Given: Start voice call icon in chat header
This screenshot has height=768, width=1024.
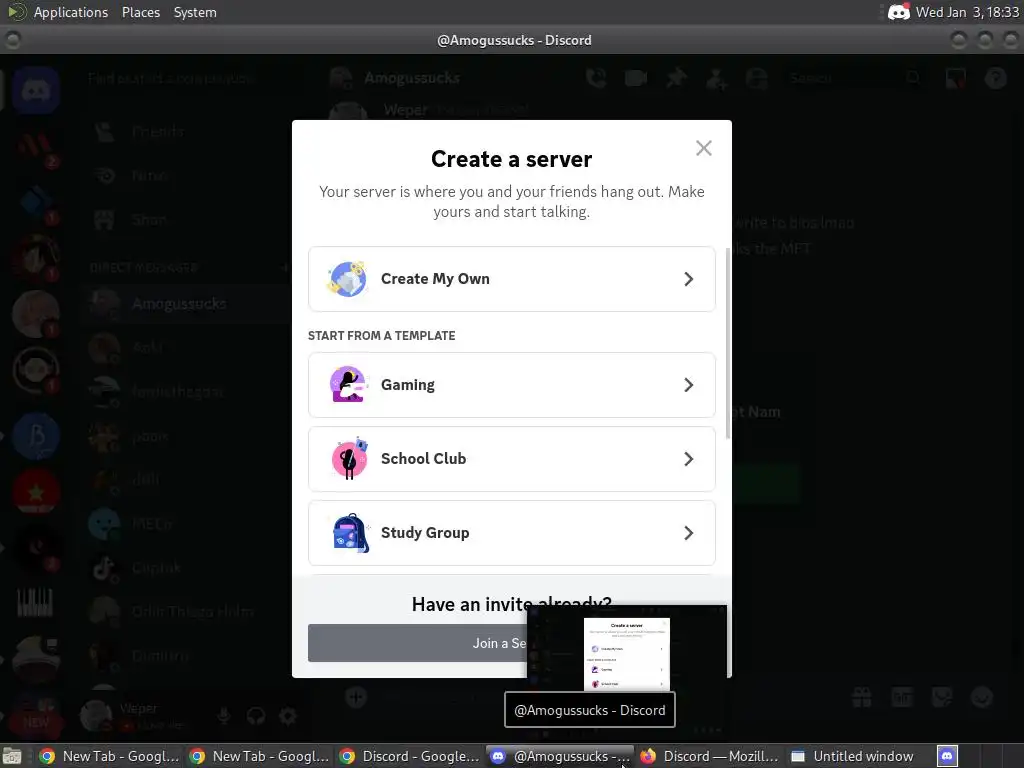Looking at the screenshot, I should coord(596,78).
